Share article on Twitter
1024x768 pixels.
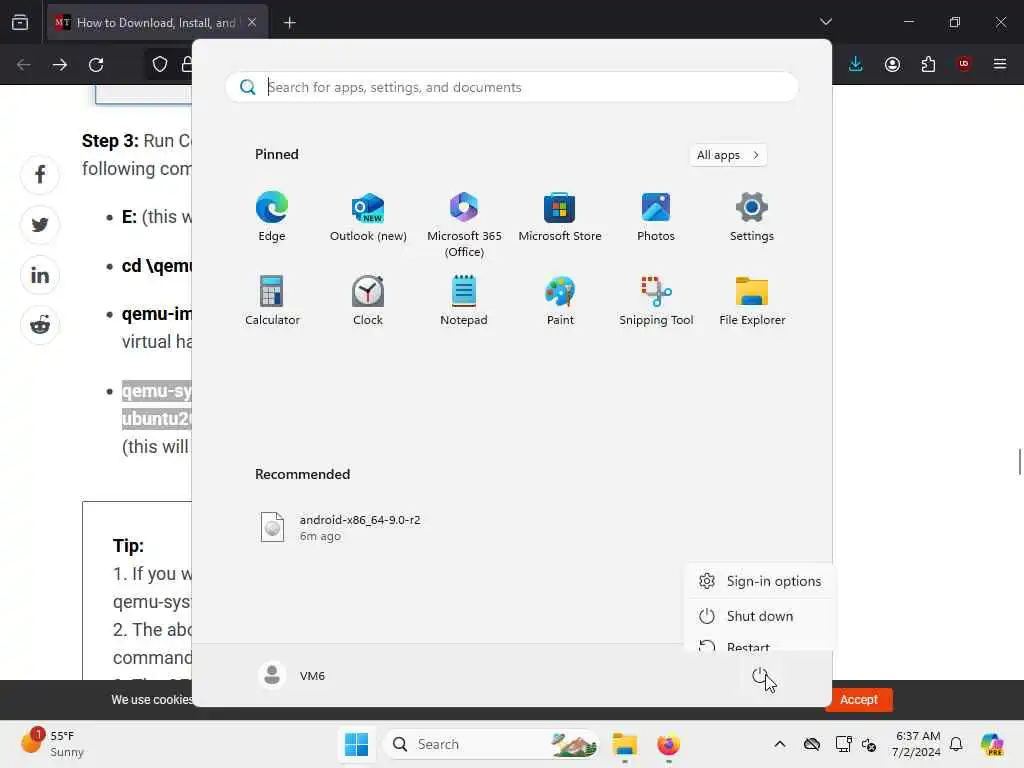[x=40, y=225]
